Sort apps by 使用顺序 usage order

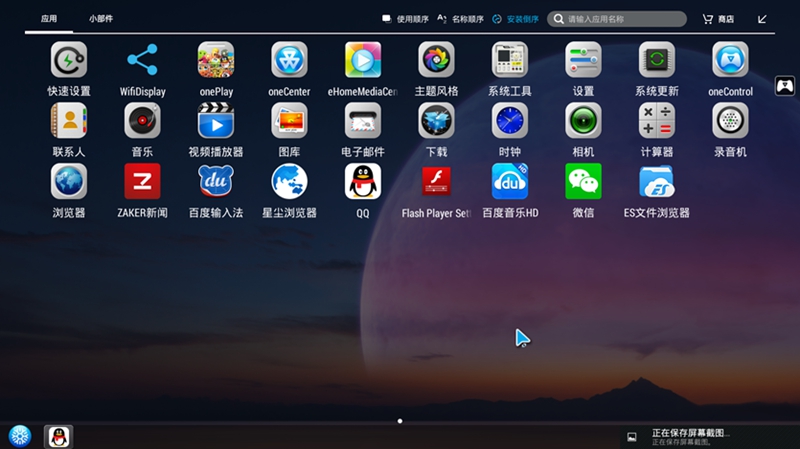pos(406,19)
